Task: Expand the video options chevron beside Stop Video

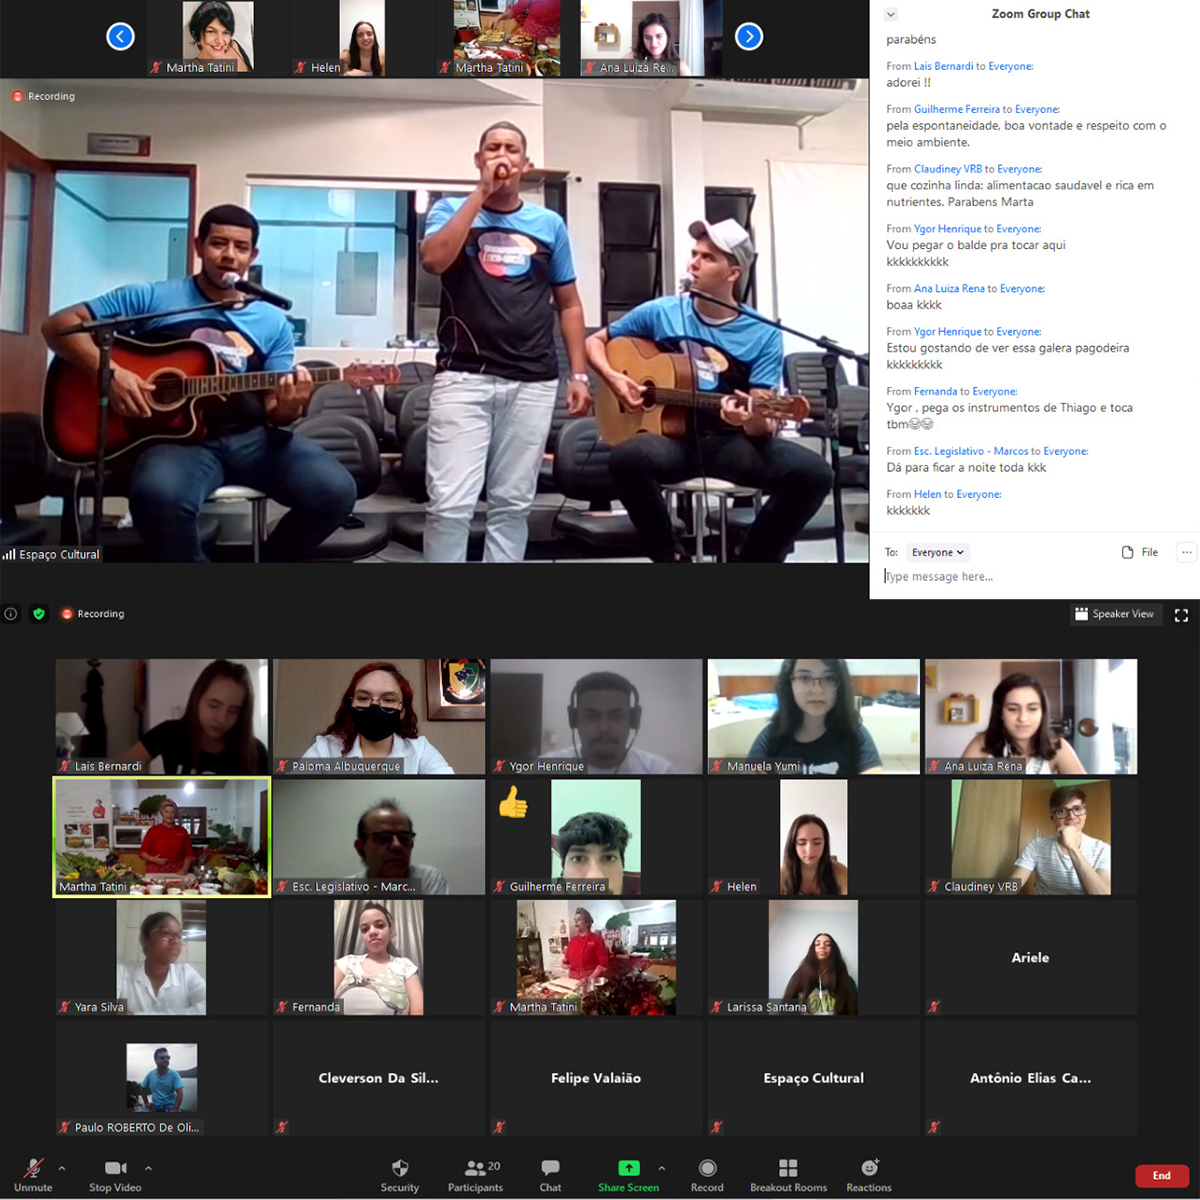Action: coord(146,1167)
